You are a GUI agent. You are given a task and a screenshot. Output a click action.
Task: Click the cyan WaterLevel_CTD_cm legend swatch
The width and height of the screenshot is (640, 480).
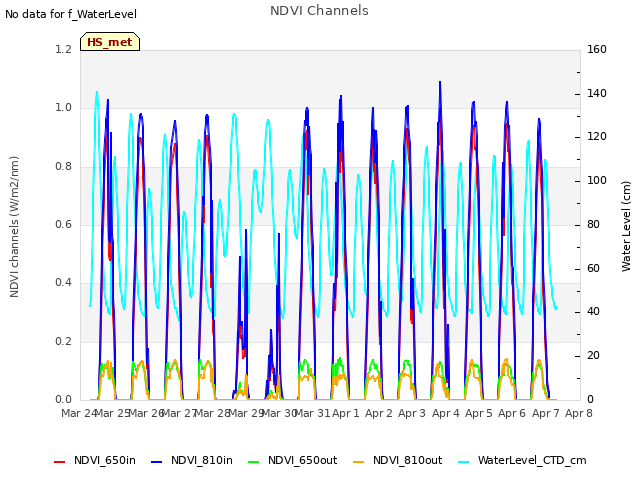tap(463, 462)
